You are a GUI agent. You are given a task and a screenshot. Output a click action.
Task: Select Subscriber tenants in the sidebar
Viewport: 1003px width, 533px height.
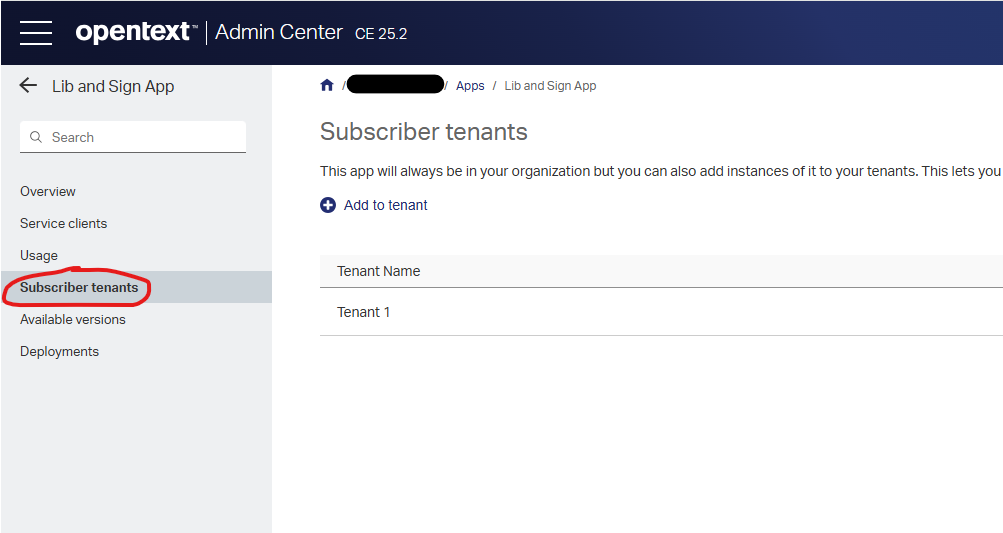136,287
